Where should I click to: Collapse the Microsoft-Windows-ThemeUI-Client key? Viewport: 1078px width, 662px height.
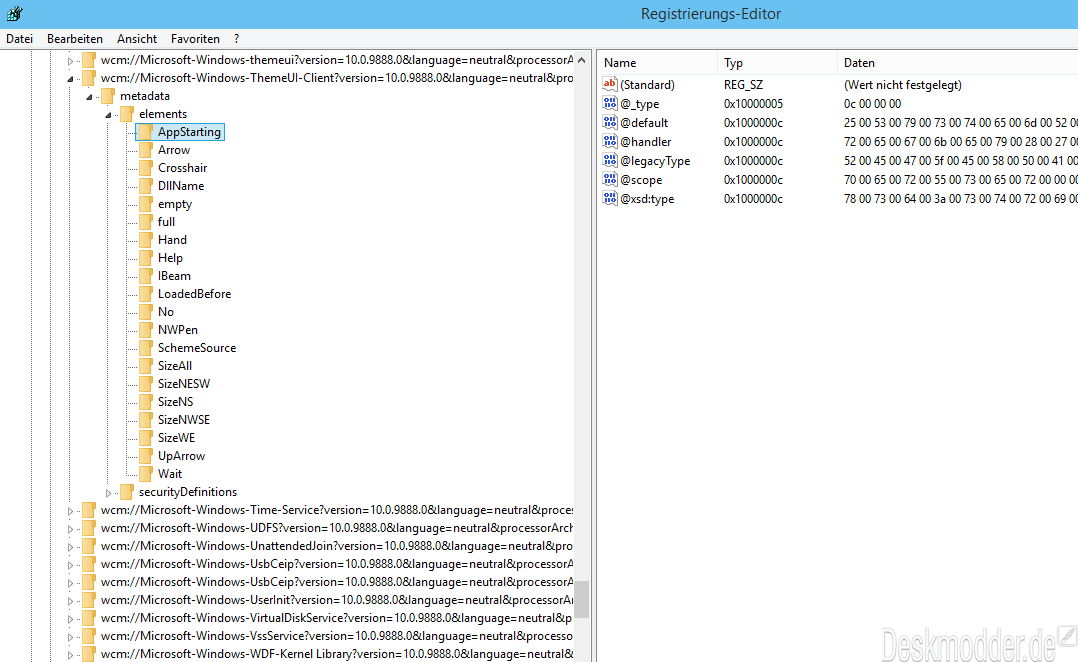70,79
